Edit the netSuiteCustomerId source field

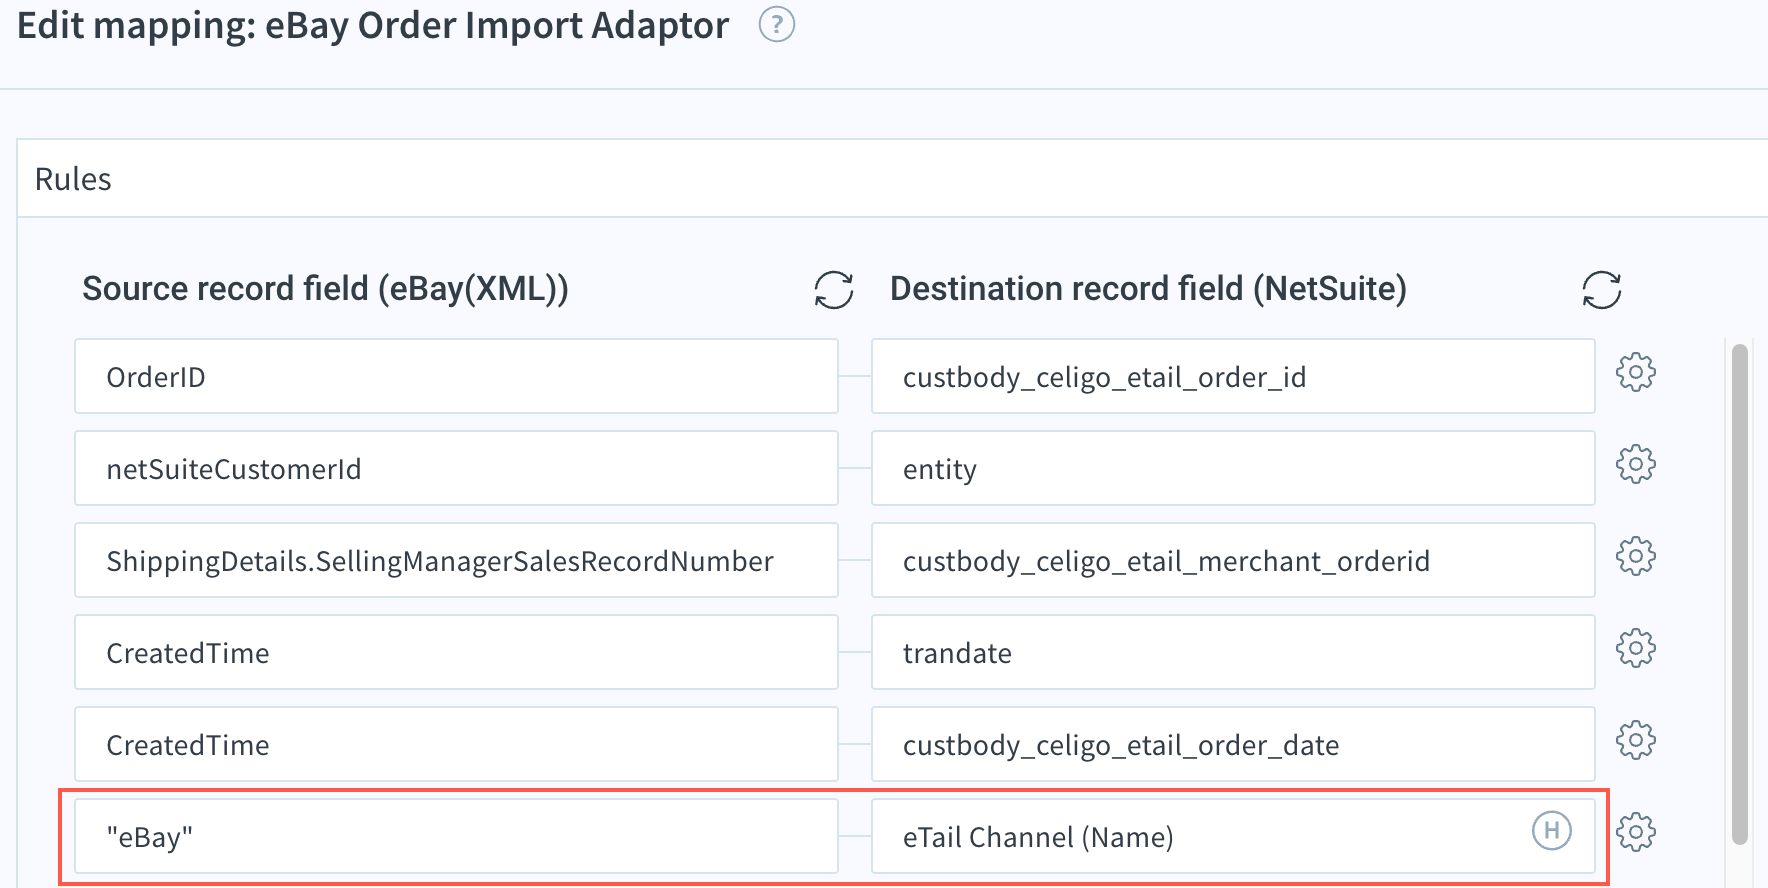click(456, 468)
